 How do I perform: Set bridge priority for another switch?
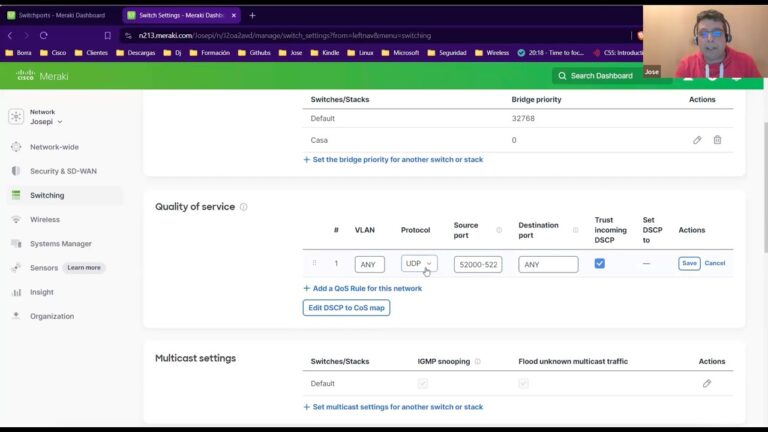tap(393, 160)
